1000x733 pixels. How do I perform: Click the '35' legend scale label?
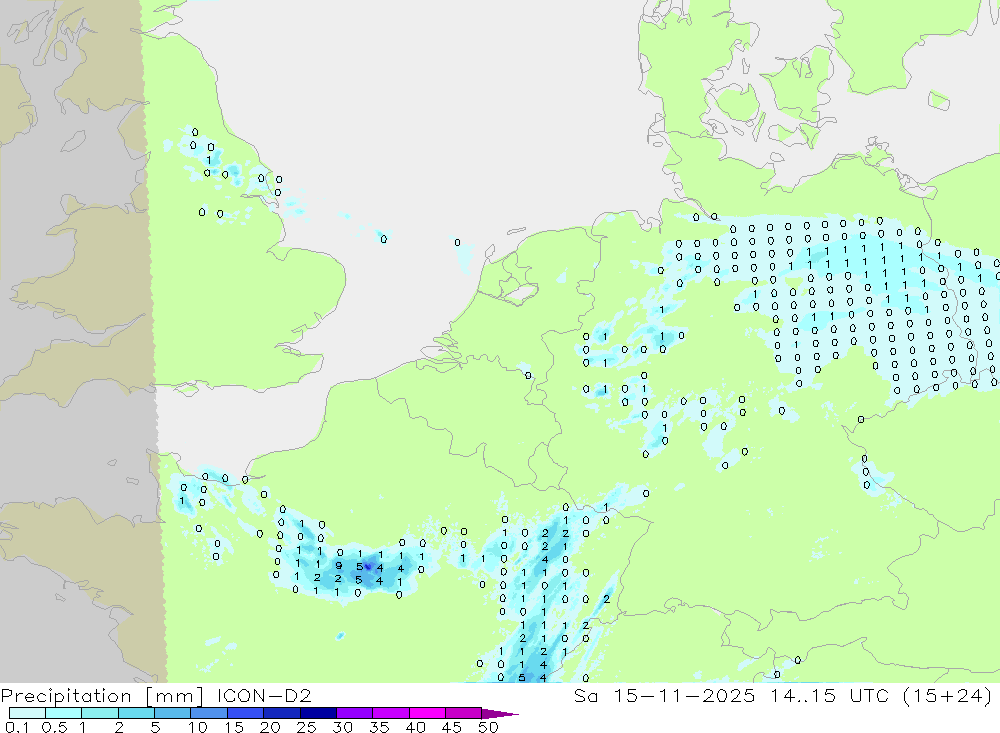(x=379, y=727)
